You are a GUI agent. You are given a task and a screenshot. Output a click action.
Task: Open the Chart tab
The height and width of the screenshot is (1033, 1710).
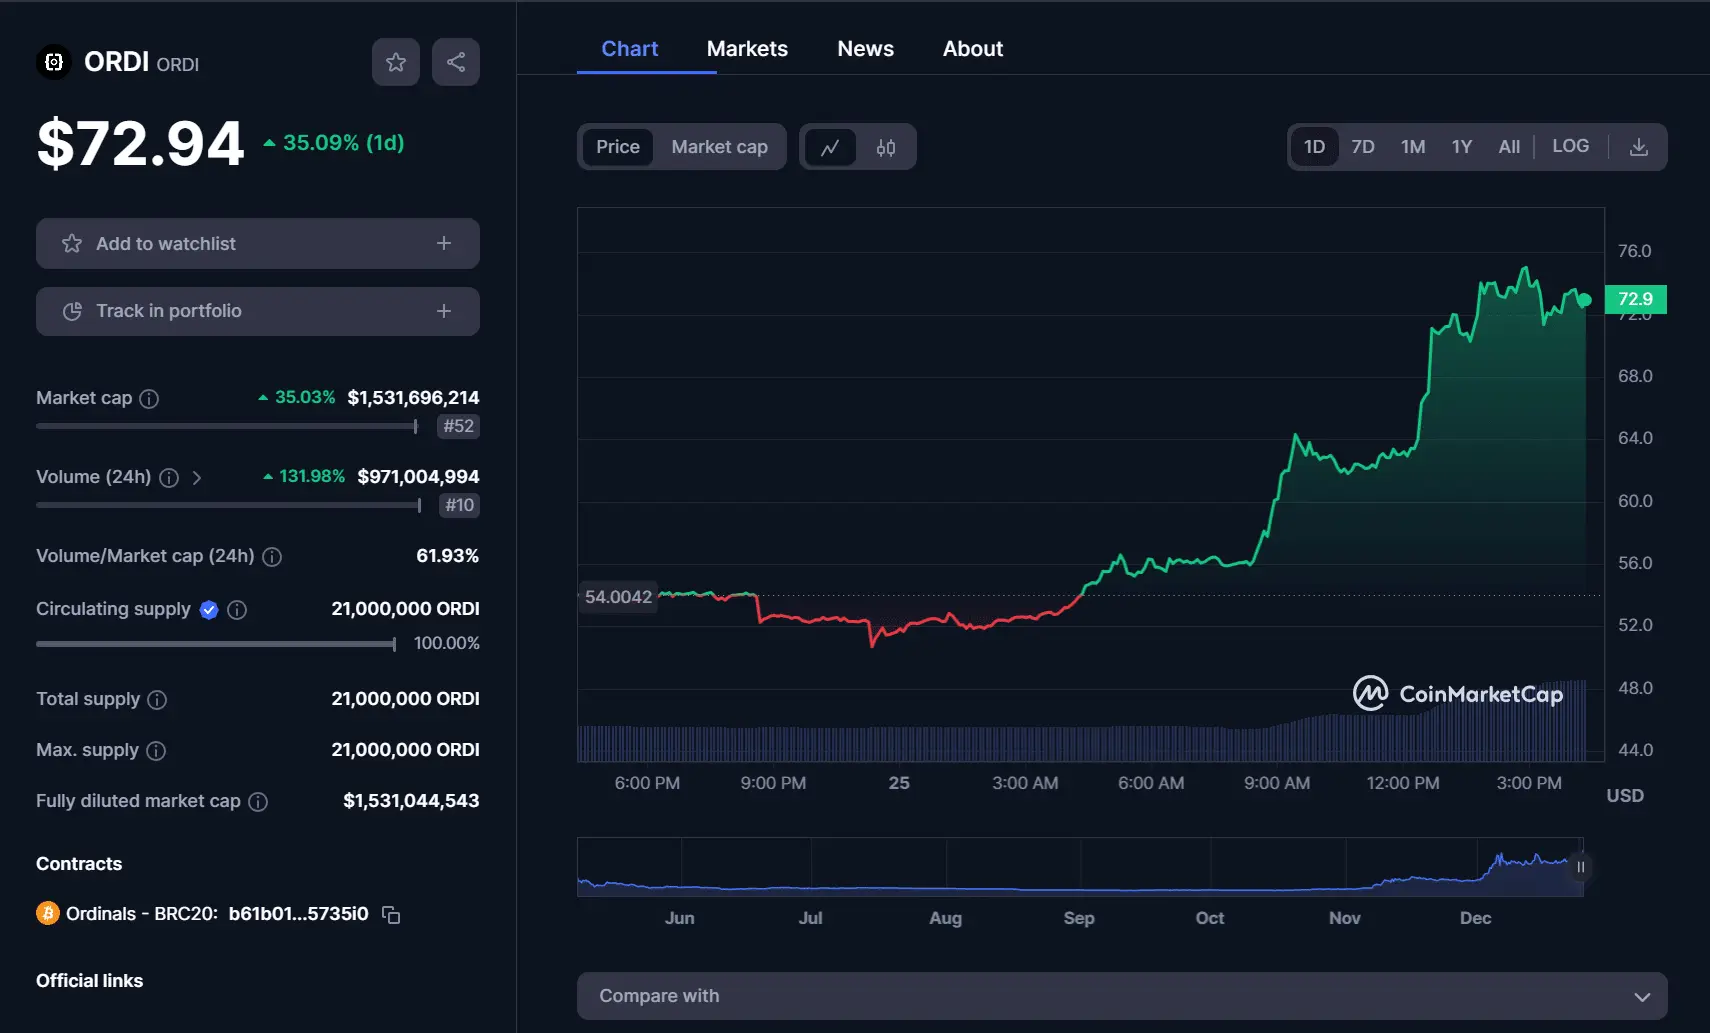630,49
